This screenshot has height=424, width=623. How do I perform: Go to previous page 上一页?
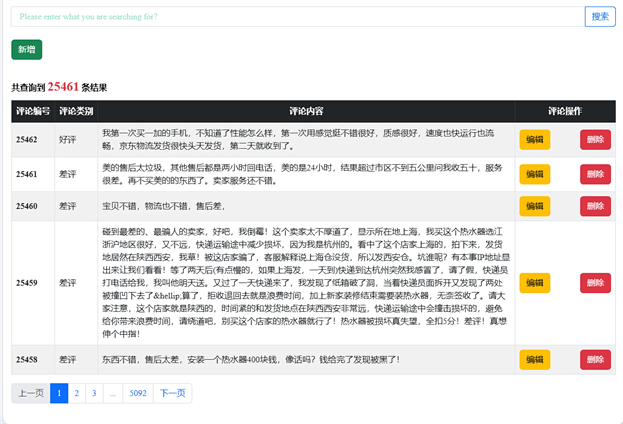click(30, 393)
